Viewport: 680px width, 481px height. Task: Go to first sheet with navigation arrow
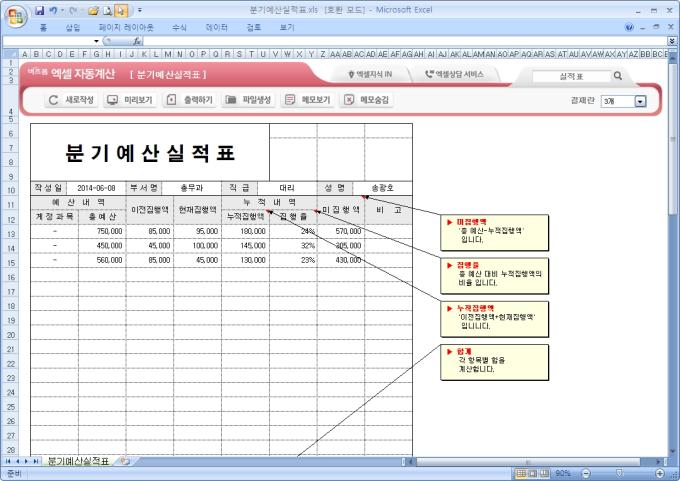pos(8,461)
